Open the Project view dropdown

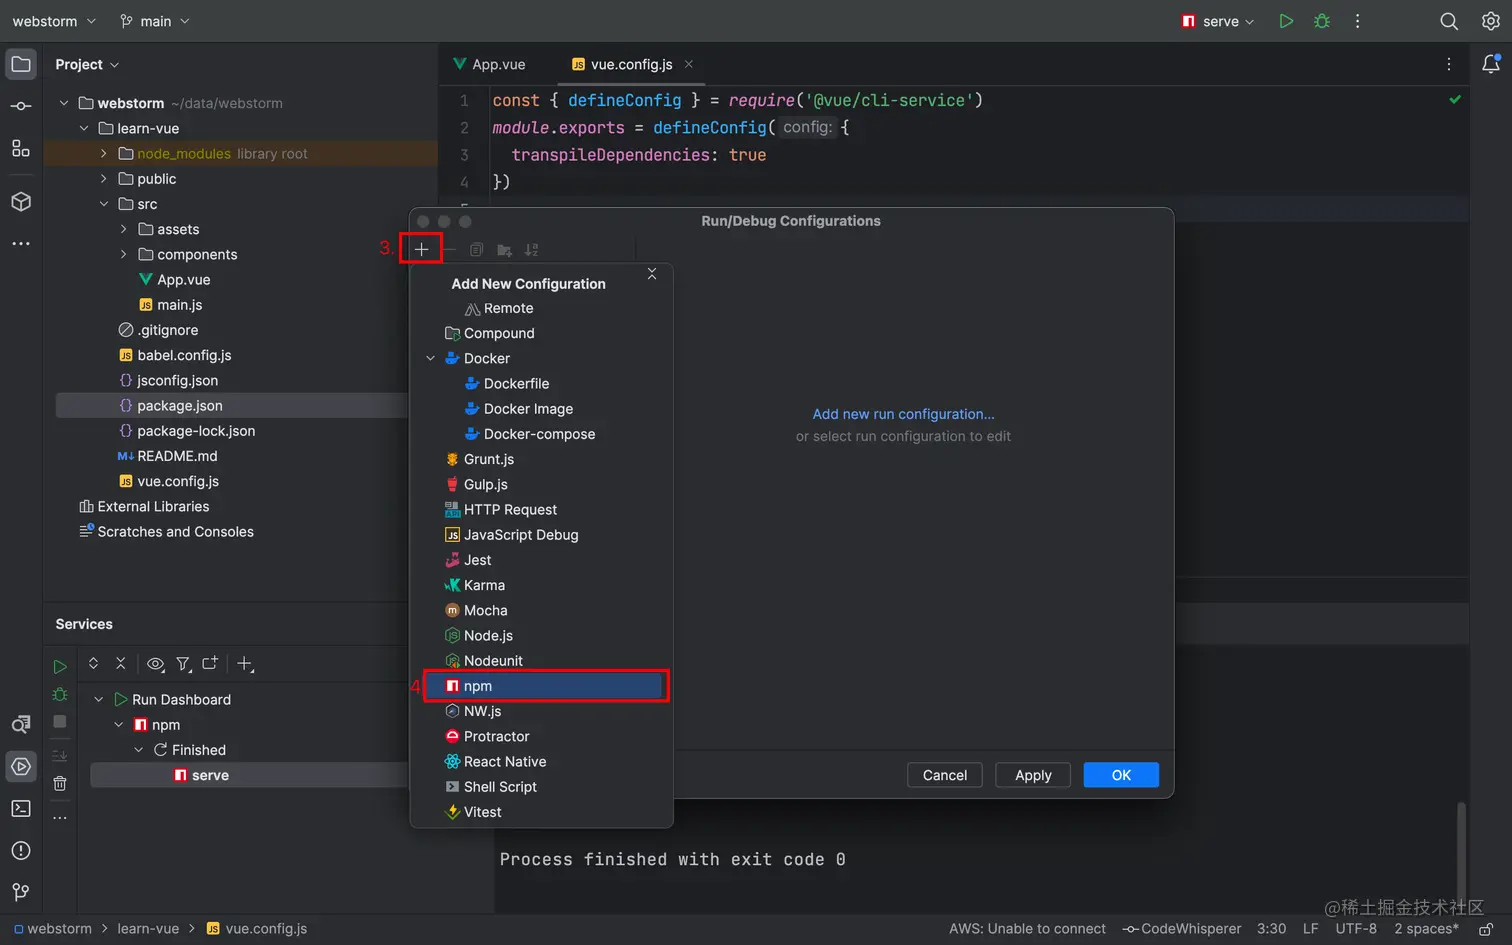(x=87, y=64)
